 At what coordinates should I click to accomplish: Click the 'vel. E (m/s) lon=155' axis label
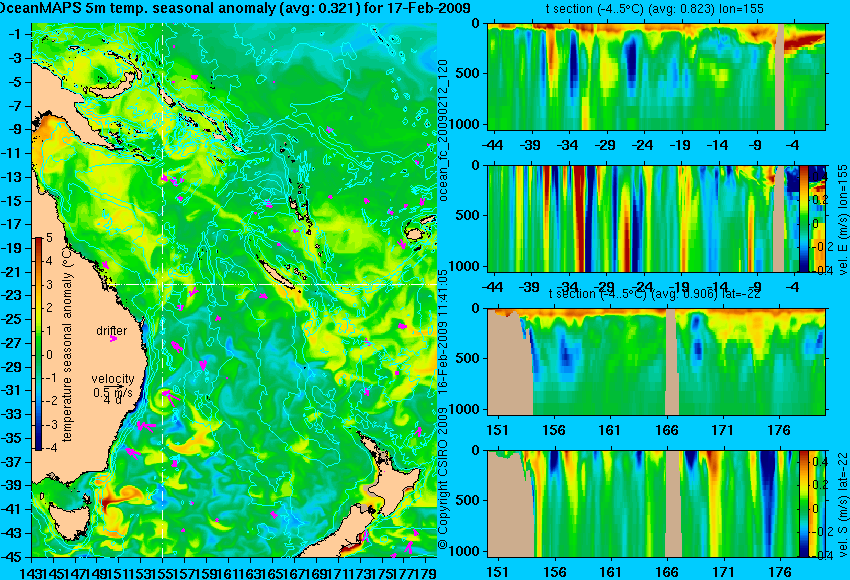tap(842, 220)
